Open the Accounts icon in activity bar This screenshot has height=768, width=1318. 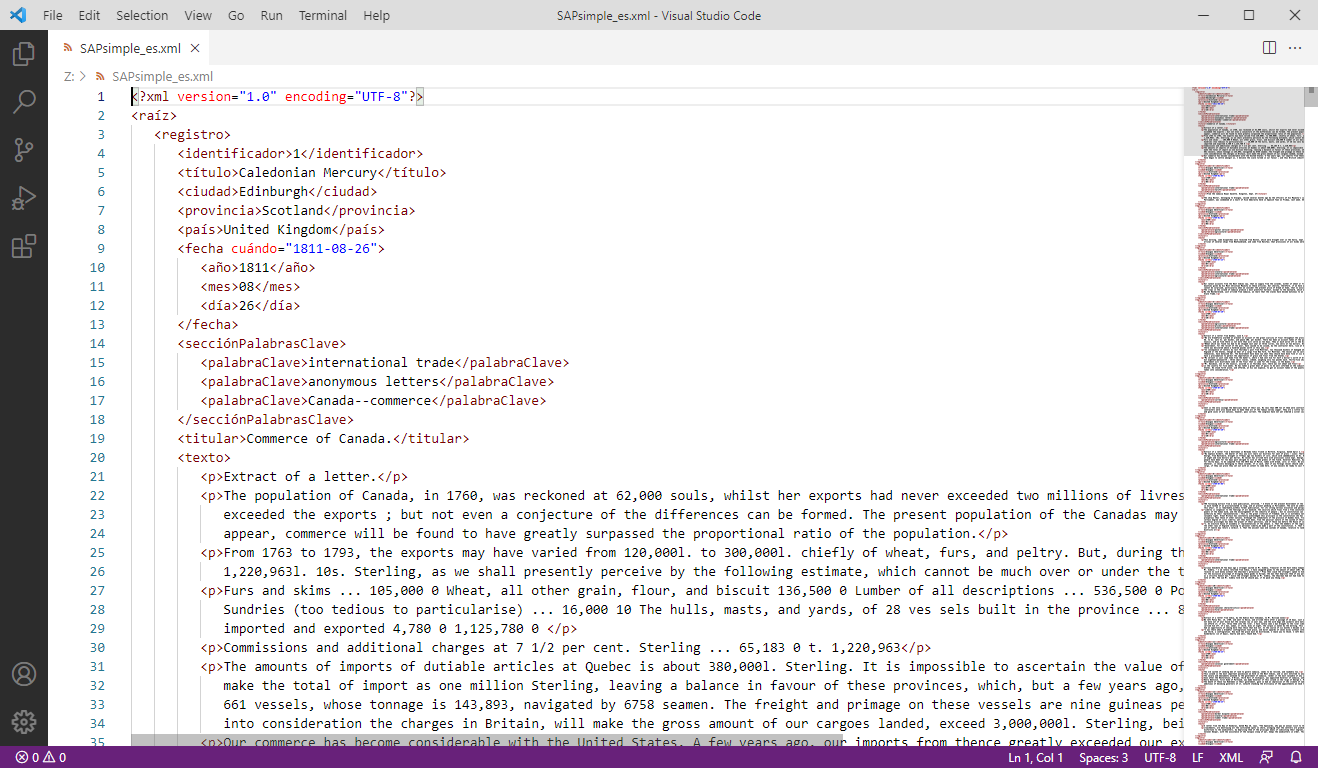[x=24, y=674]
